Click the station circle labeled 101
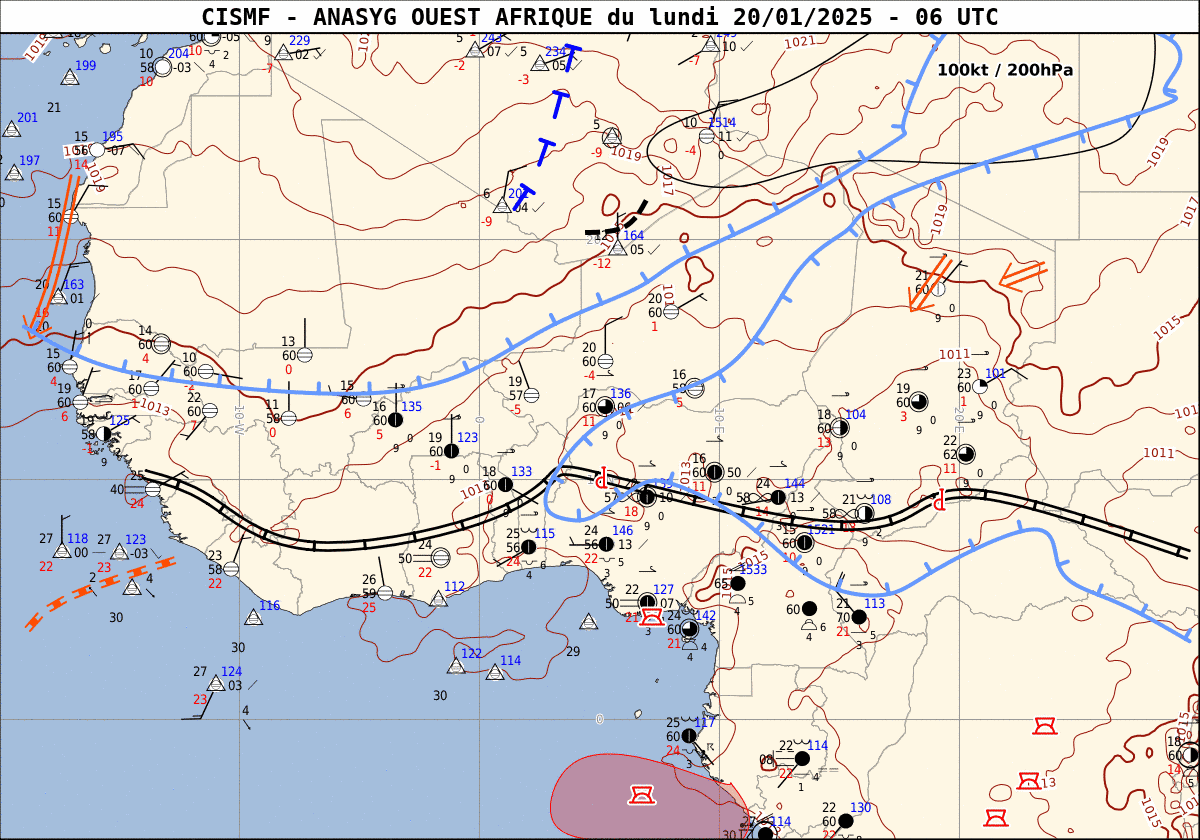 (x=980, y=386)
